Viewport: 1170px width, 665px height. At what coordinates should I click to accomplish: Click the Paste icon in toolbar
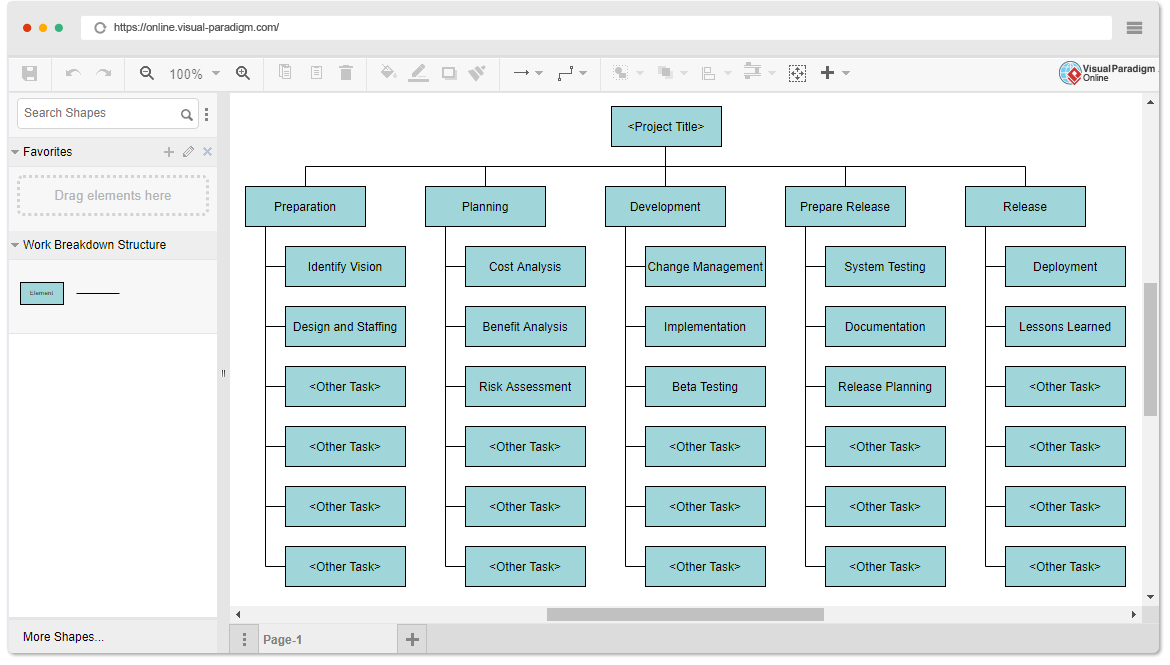click(316, 72)
